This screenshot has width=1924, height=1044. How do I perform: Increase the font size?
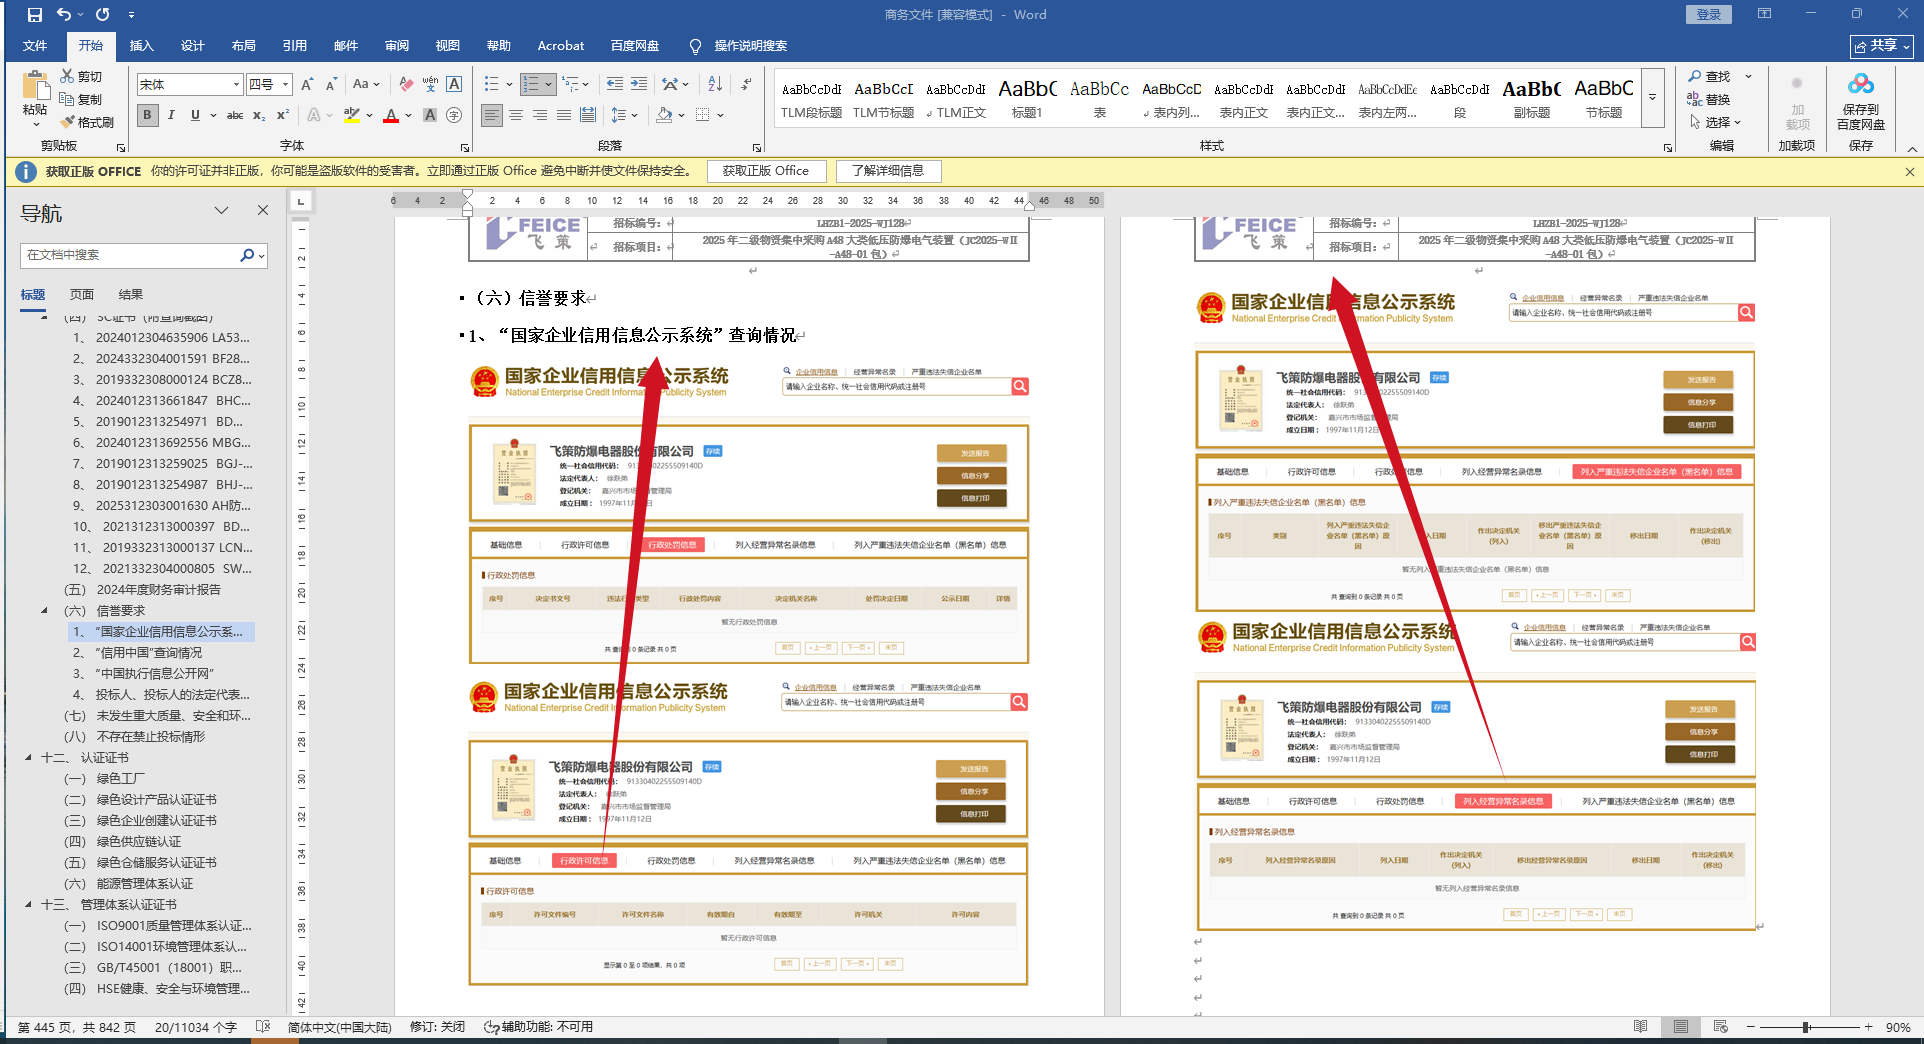point(307,85)
